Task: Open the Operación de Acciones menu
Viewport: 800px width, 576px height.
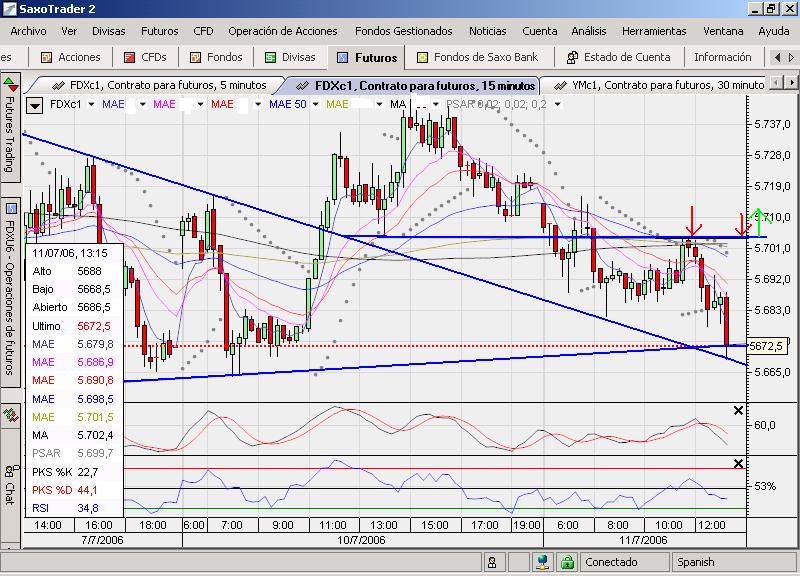Action: point(283,31)
